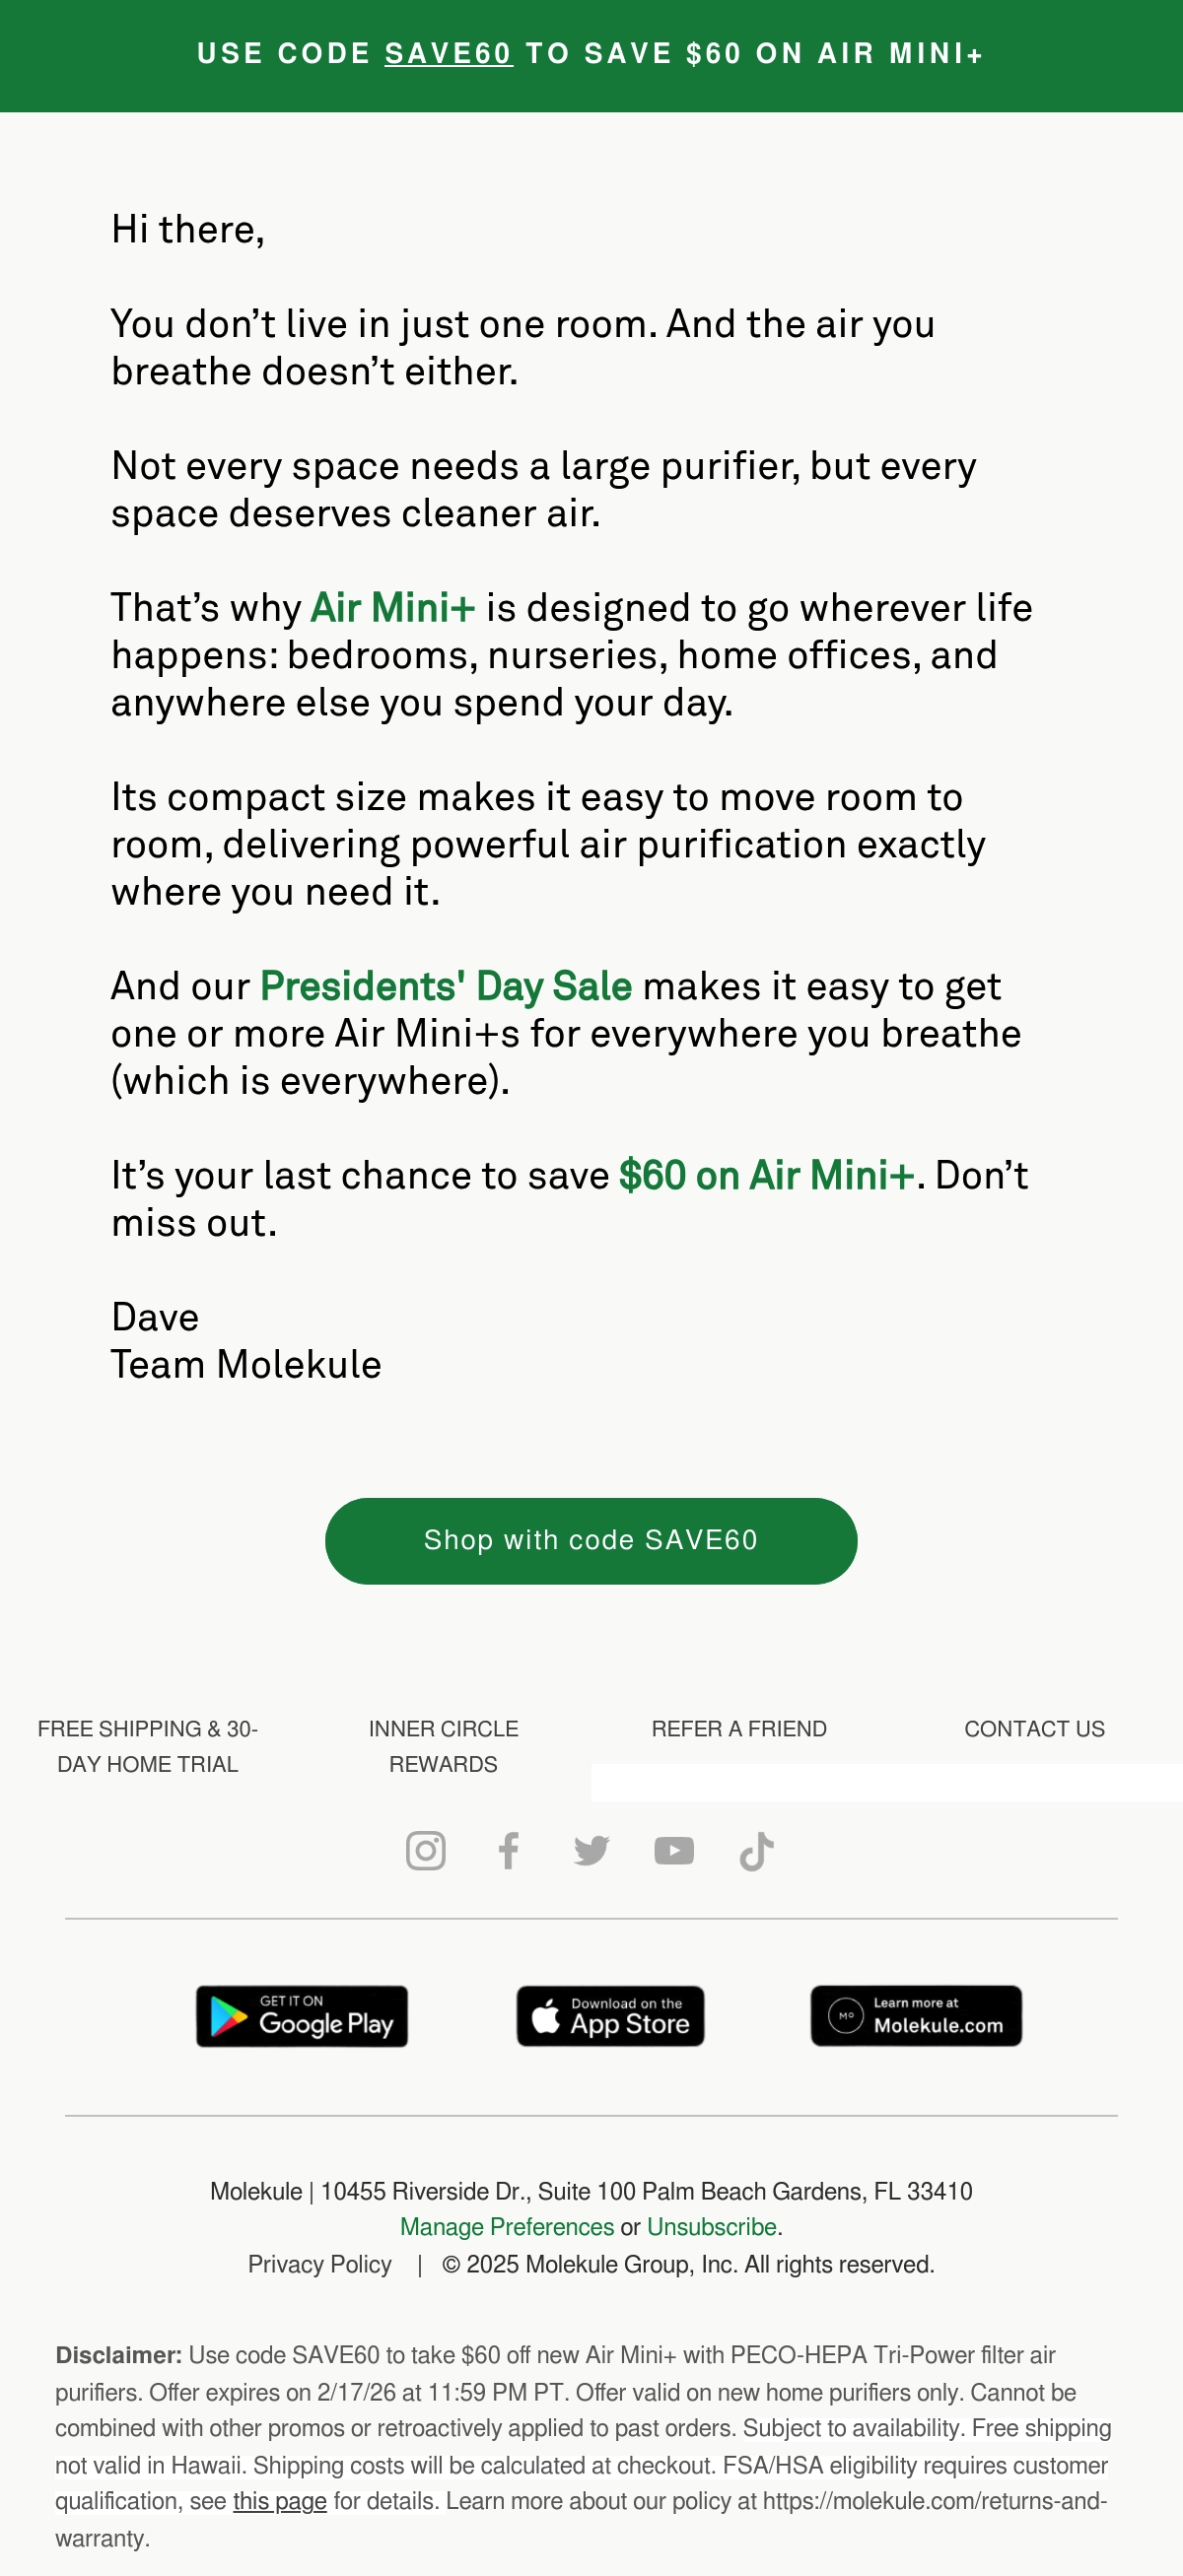This screenshot has height=2576, width=1183.
Task: Open the YouTube social icon
Action: (674, 1850)
